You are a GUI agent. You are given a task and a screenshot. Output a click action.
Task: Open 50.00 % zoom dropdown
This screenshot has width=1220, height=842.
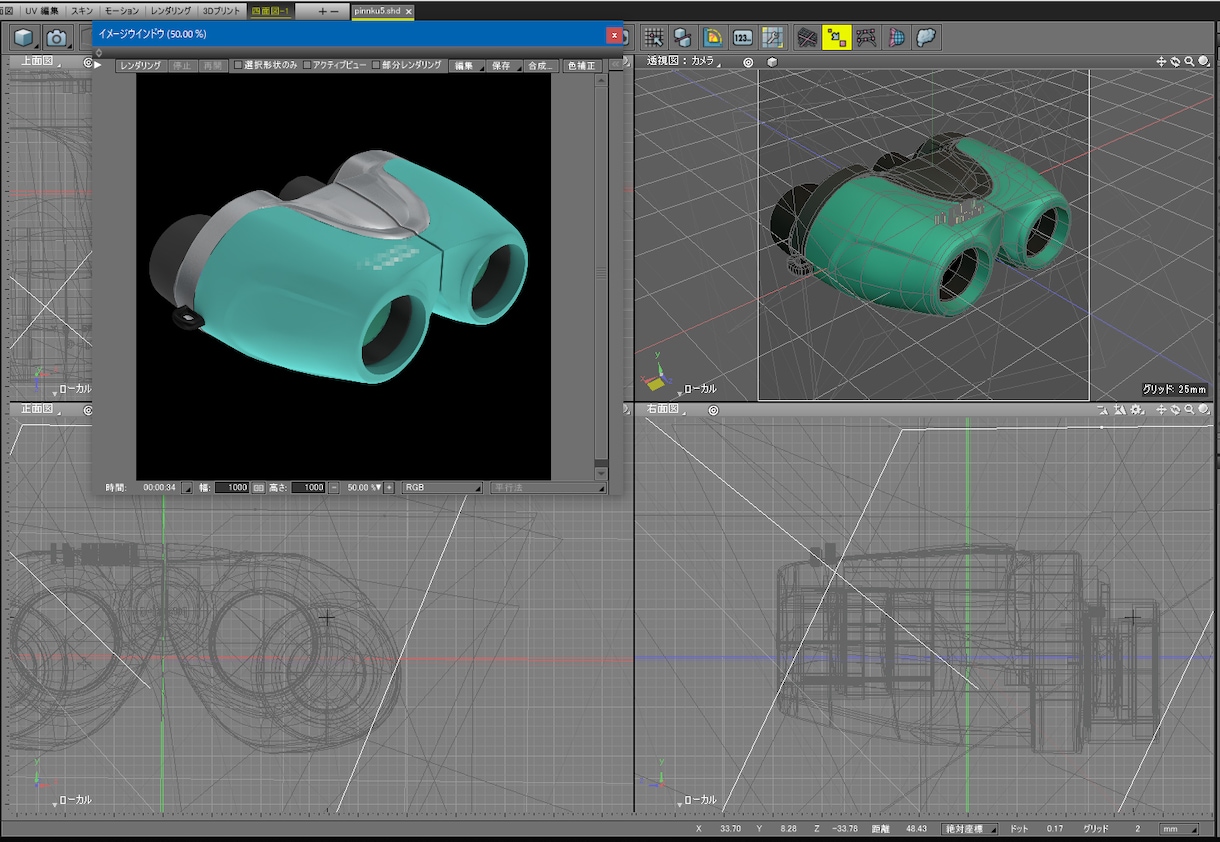click(364, 487)
